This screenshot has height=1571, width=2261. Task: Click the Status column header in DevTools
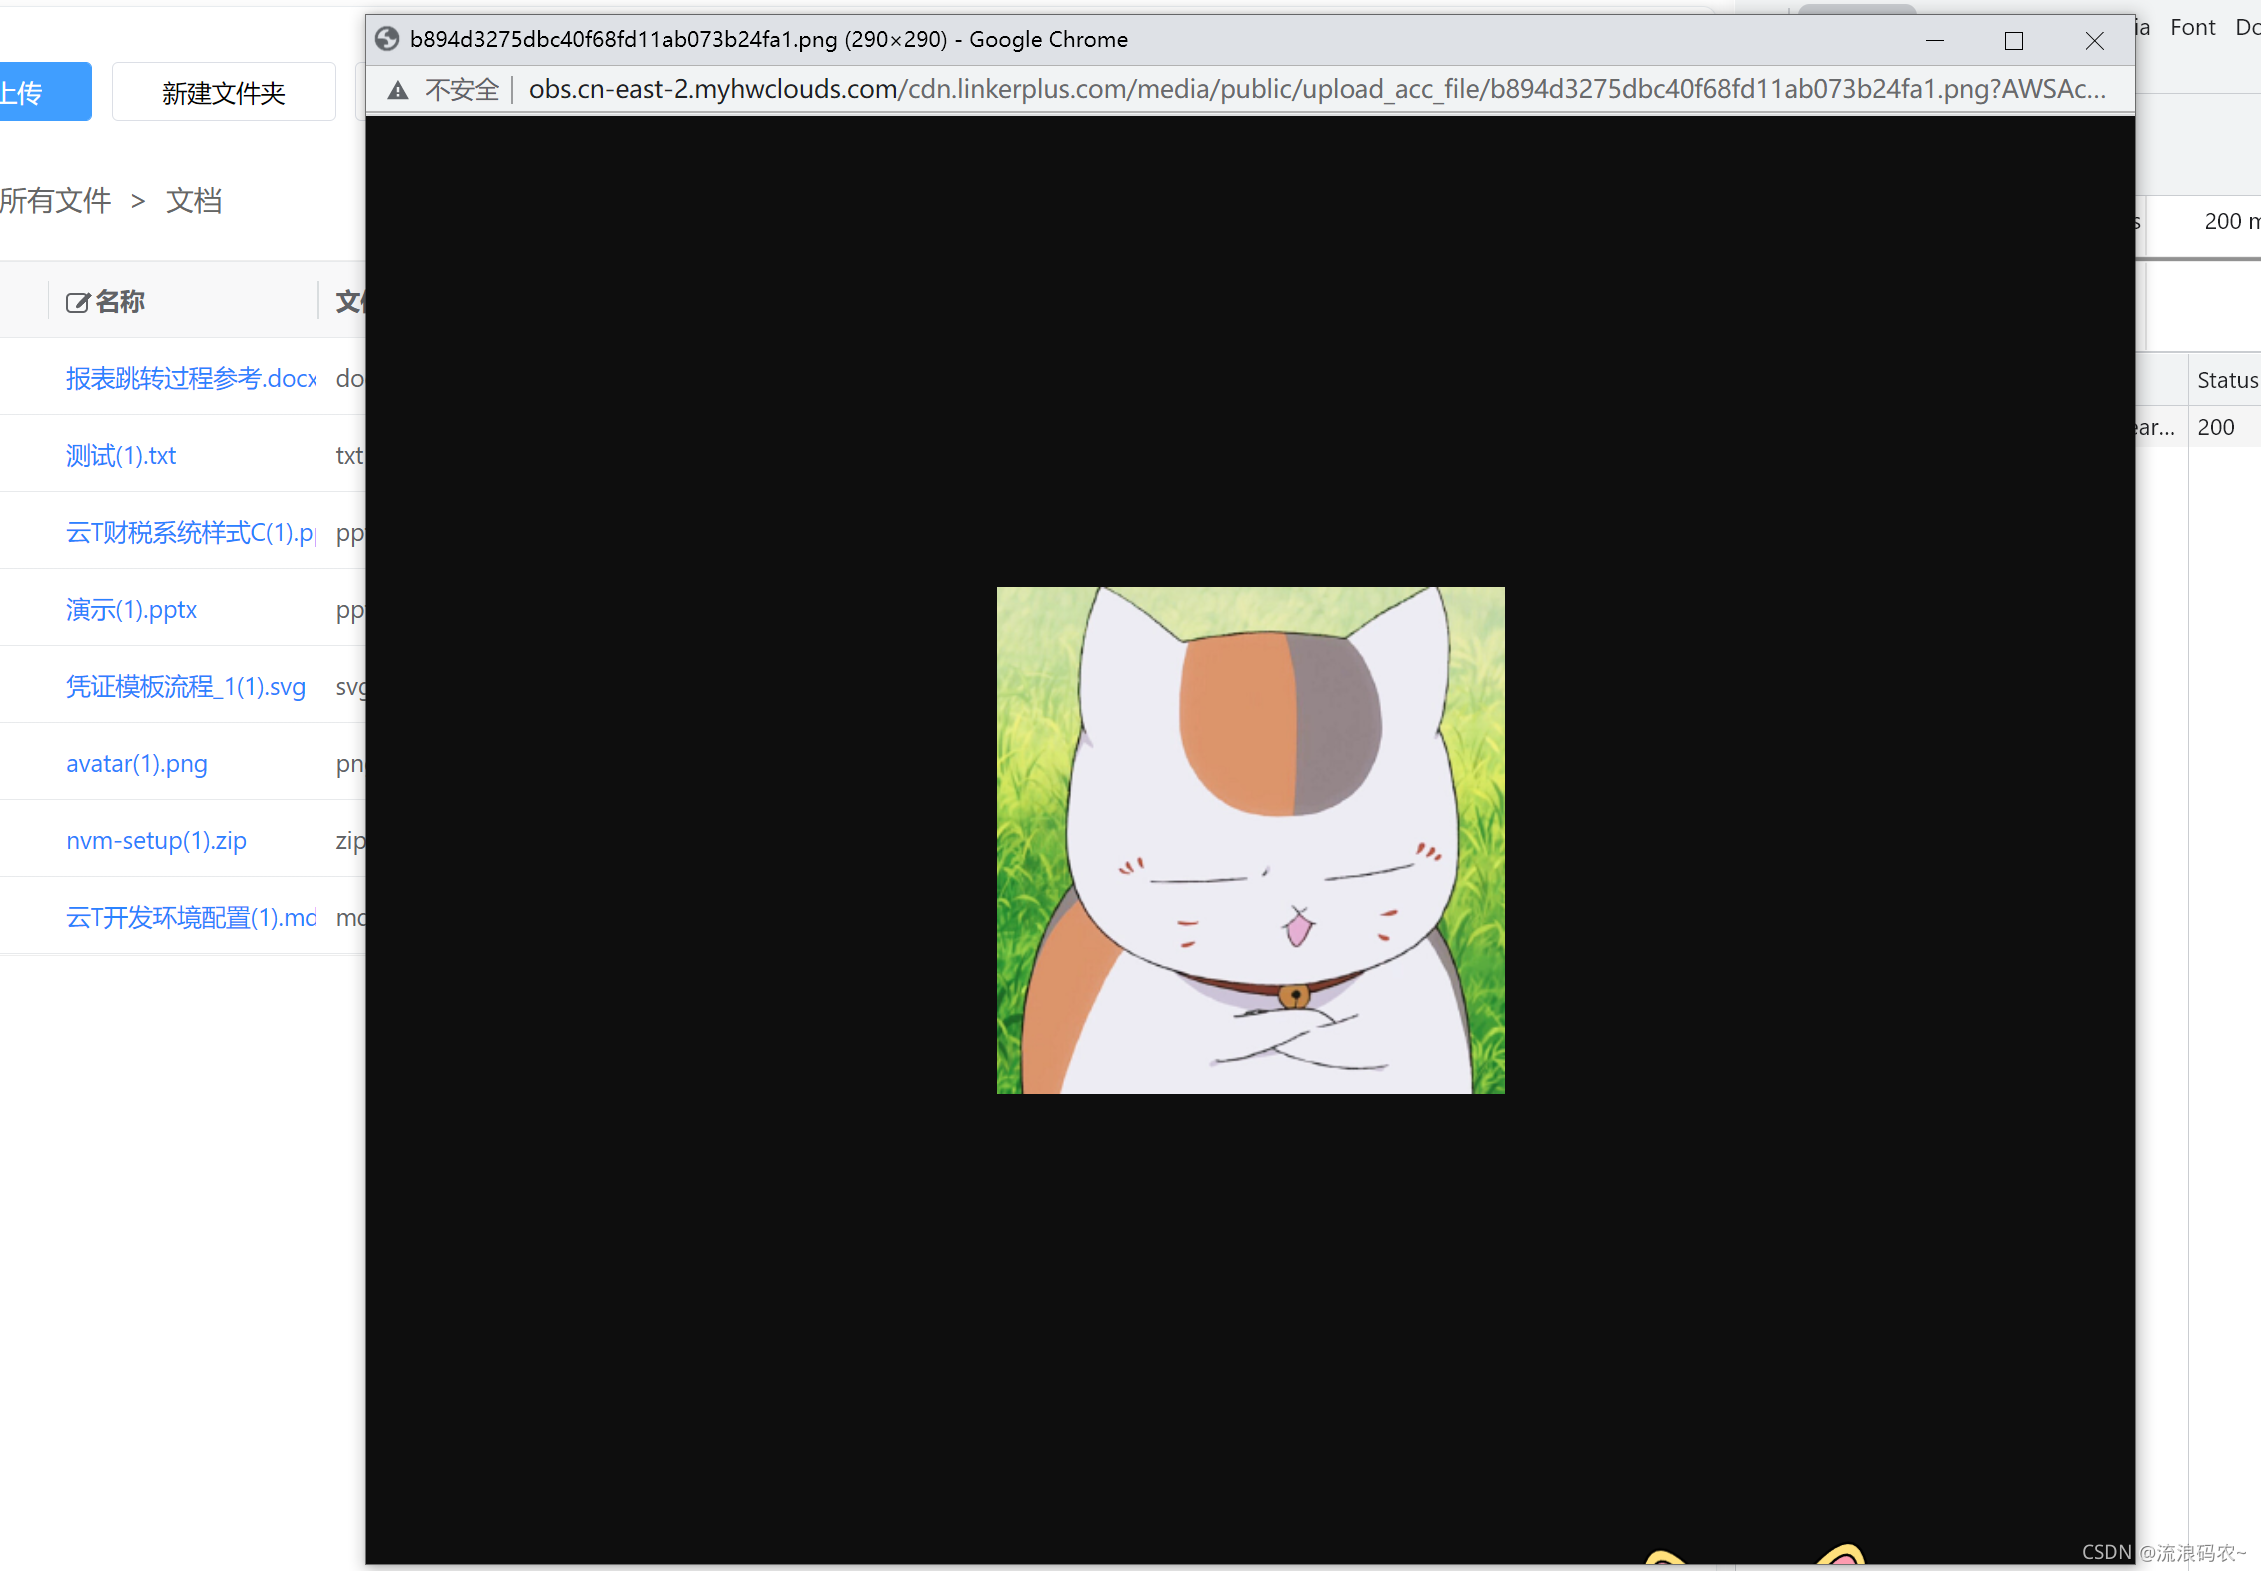(x=2227, y=380)
